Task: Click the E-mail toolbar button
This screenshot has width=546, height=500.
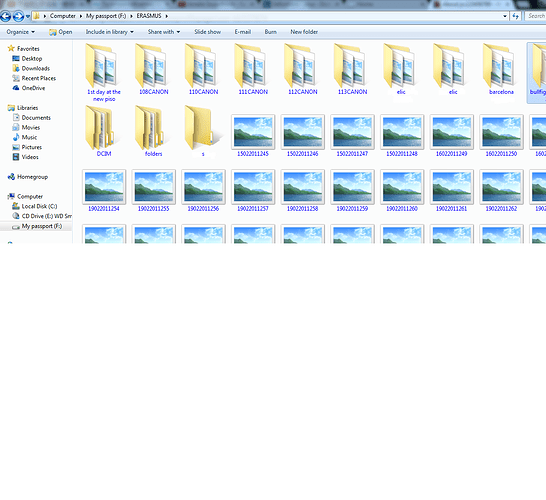Action: (x=243, y=32)
